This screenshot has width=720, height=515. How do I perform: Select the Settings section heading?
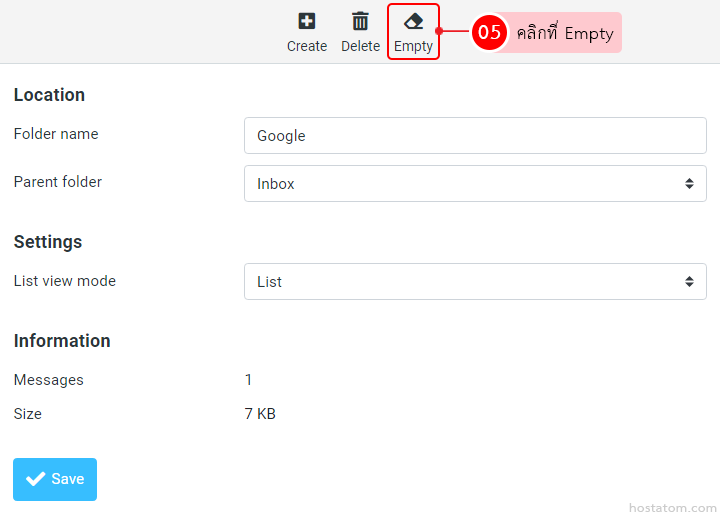[x=48, y=242]
